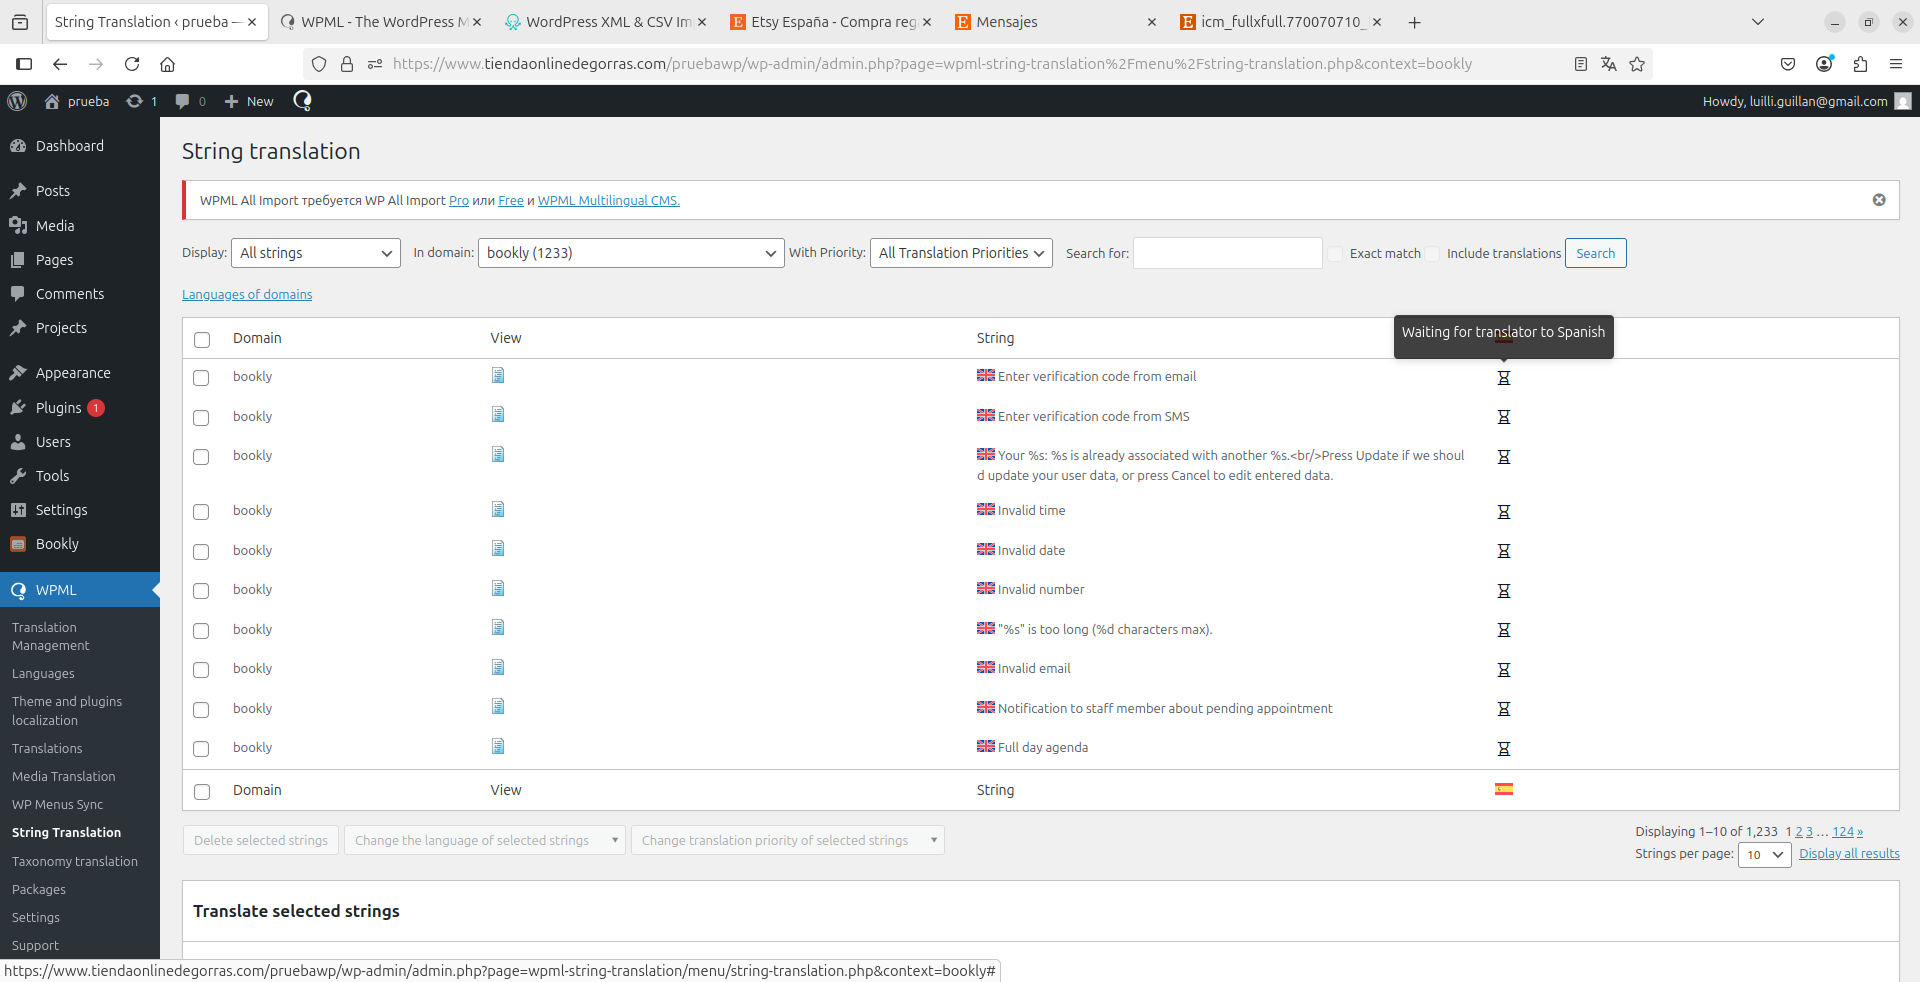Click the Spanish flag in table footer
The width and height of the screenshot is (1920, 982).
1503,789
